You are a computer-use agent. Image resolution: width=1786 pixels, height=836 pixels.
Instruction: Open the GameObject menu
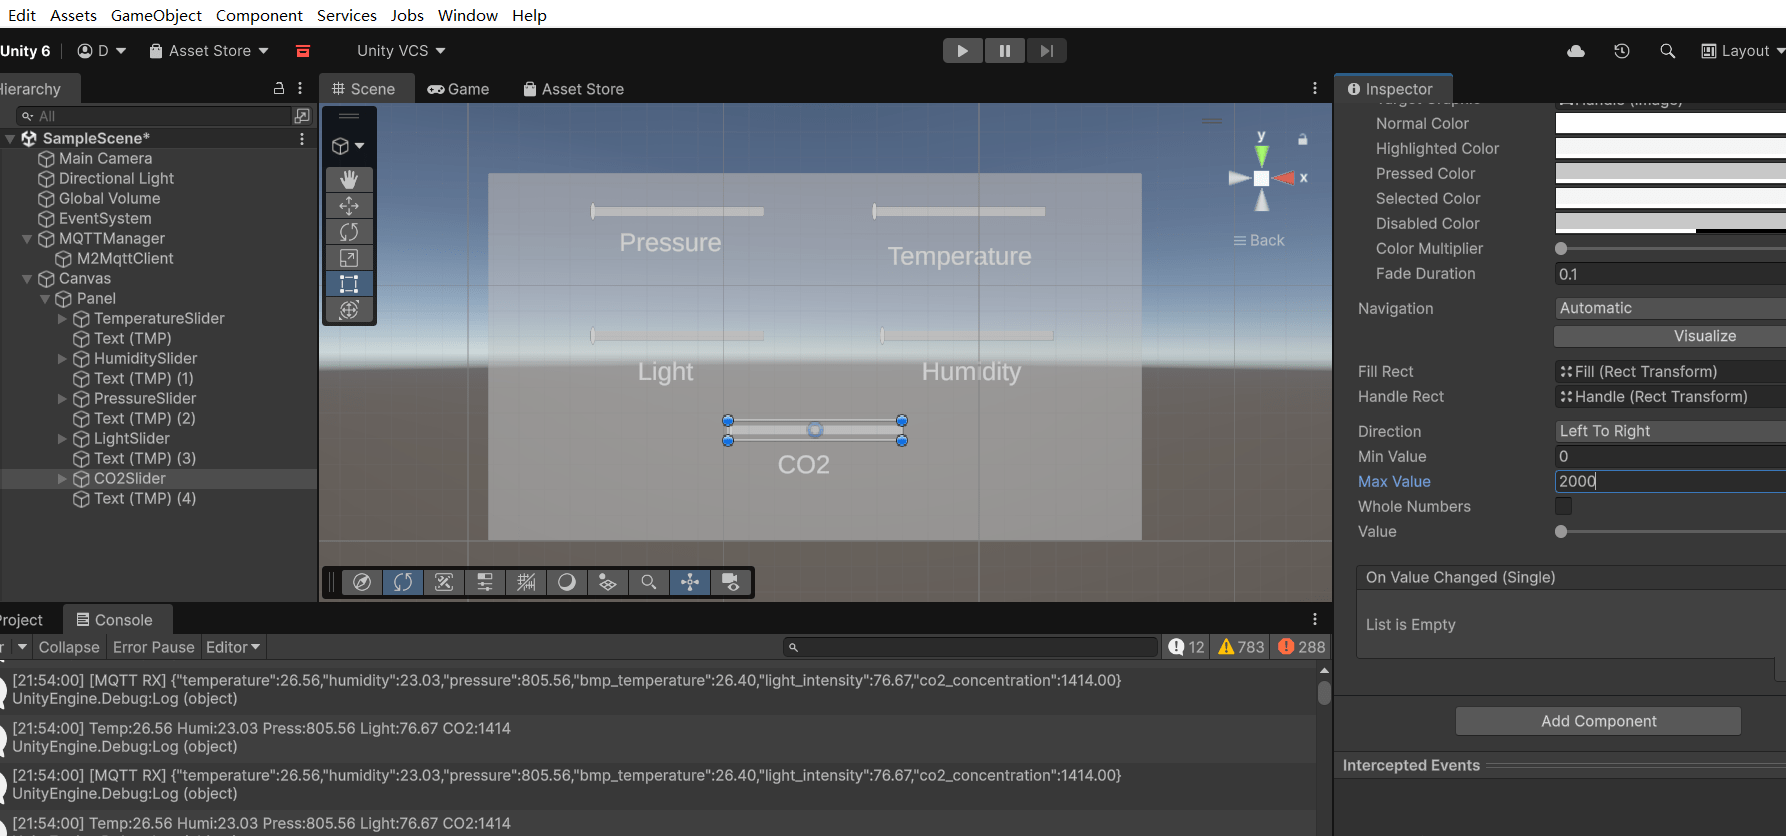point(156,15)
